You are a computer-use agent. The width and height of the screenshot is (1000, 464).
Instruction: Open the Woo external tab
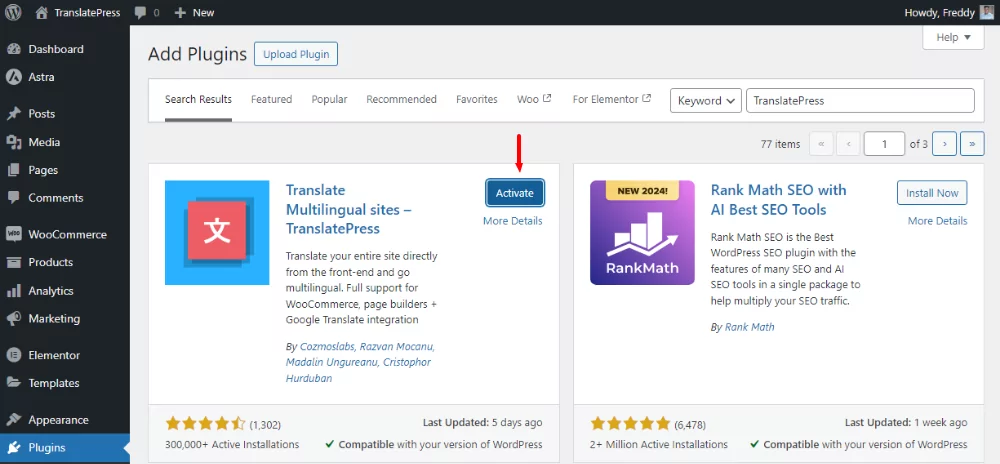534,99
